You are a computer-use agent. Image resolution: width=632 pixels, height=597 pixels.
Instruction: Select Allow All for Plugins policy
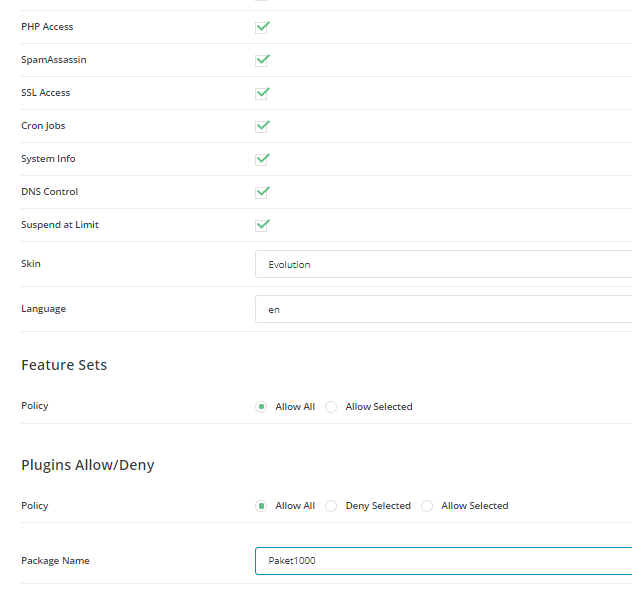click(x=261, y=506)
